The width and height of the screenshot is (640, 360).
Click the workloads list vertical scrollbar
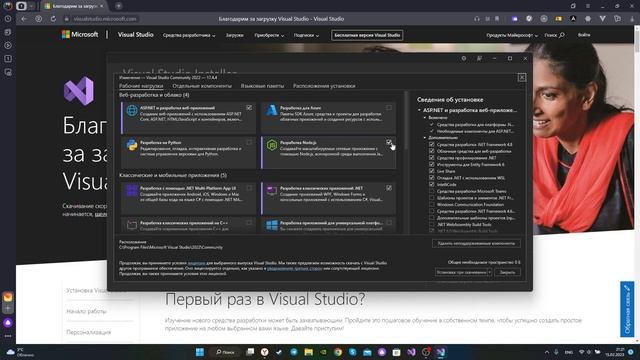406,120
